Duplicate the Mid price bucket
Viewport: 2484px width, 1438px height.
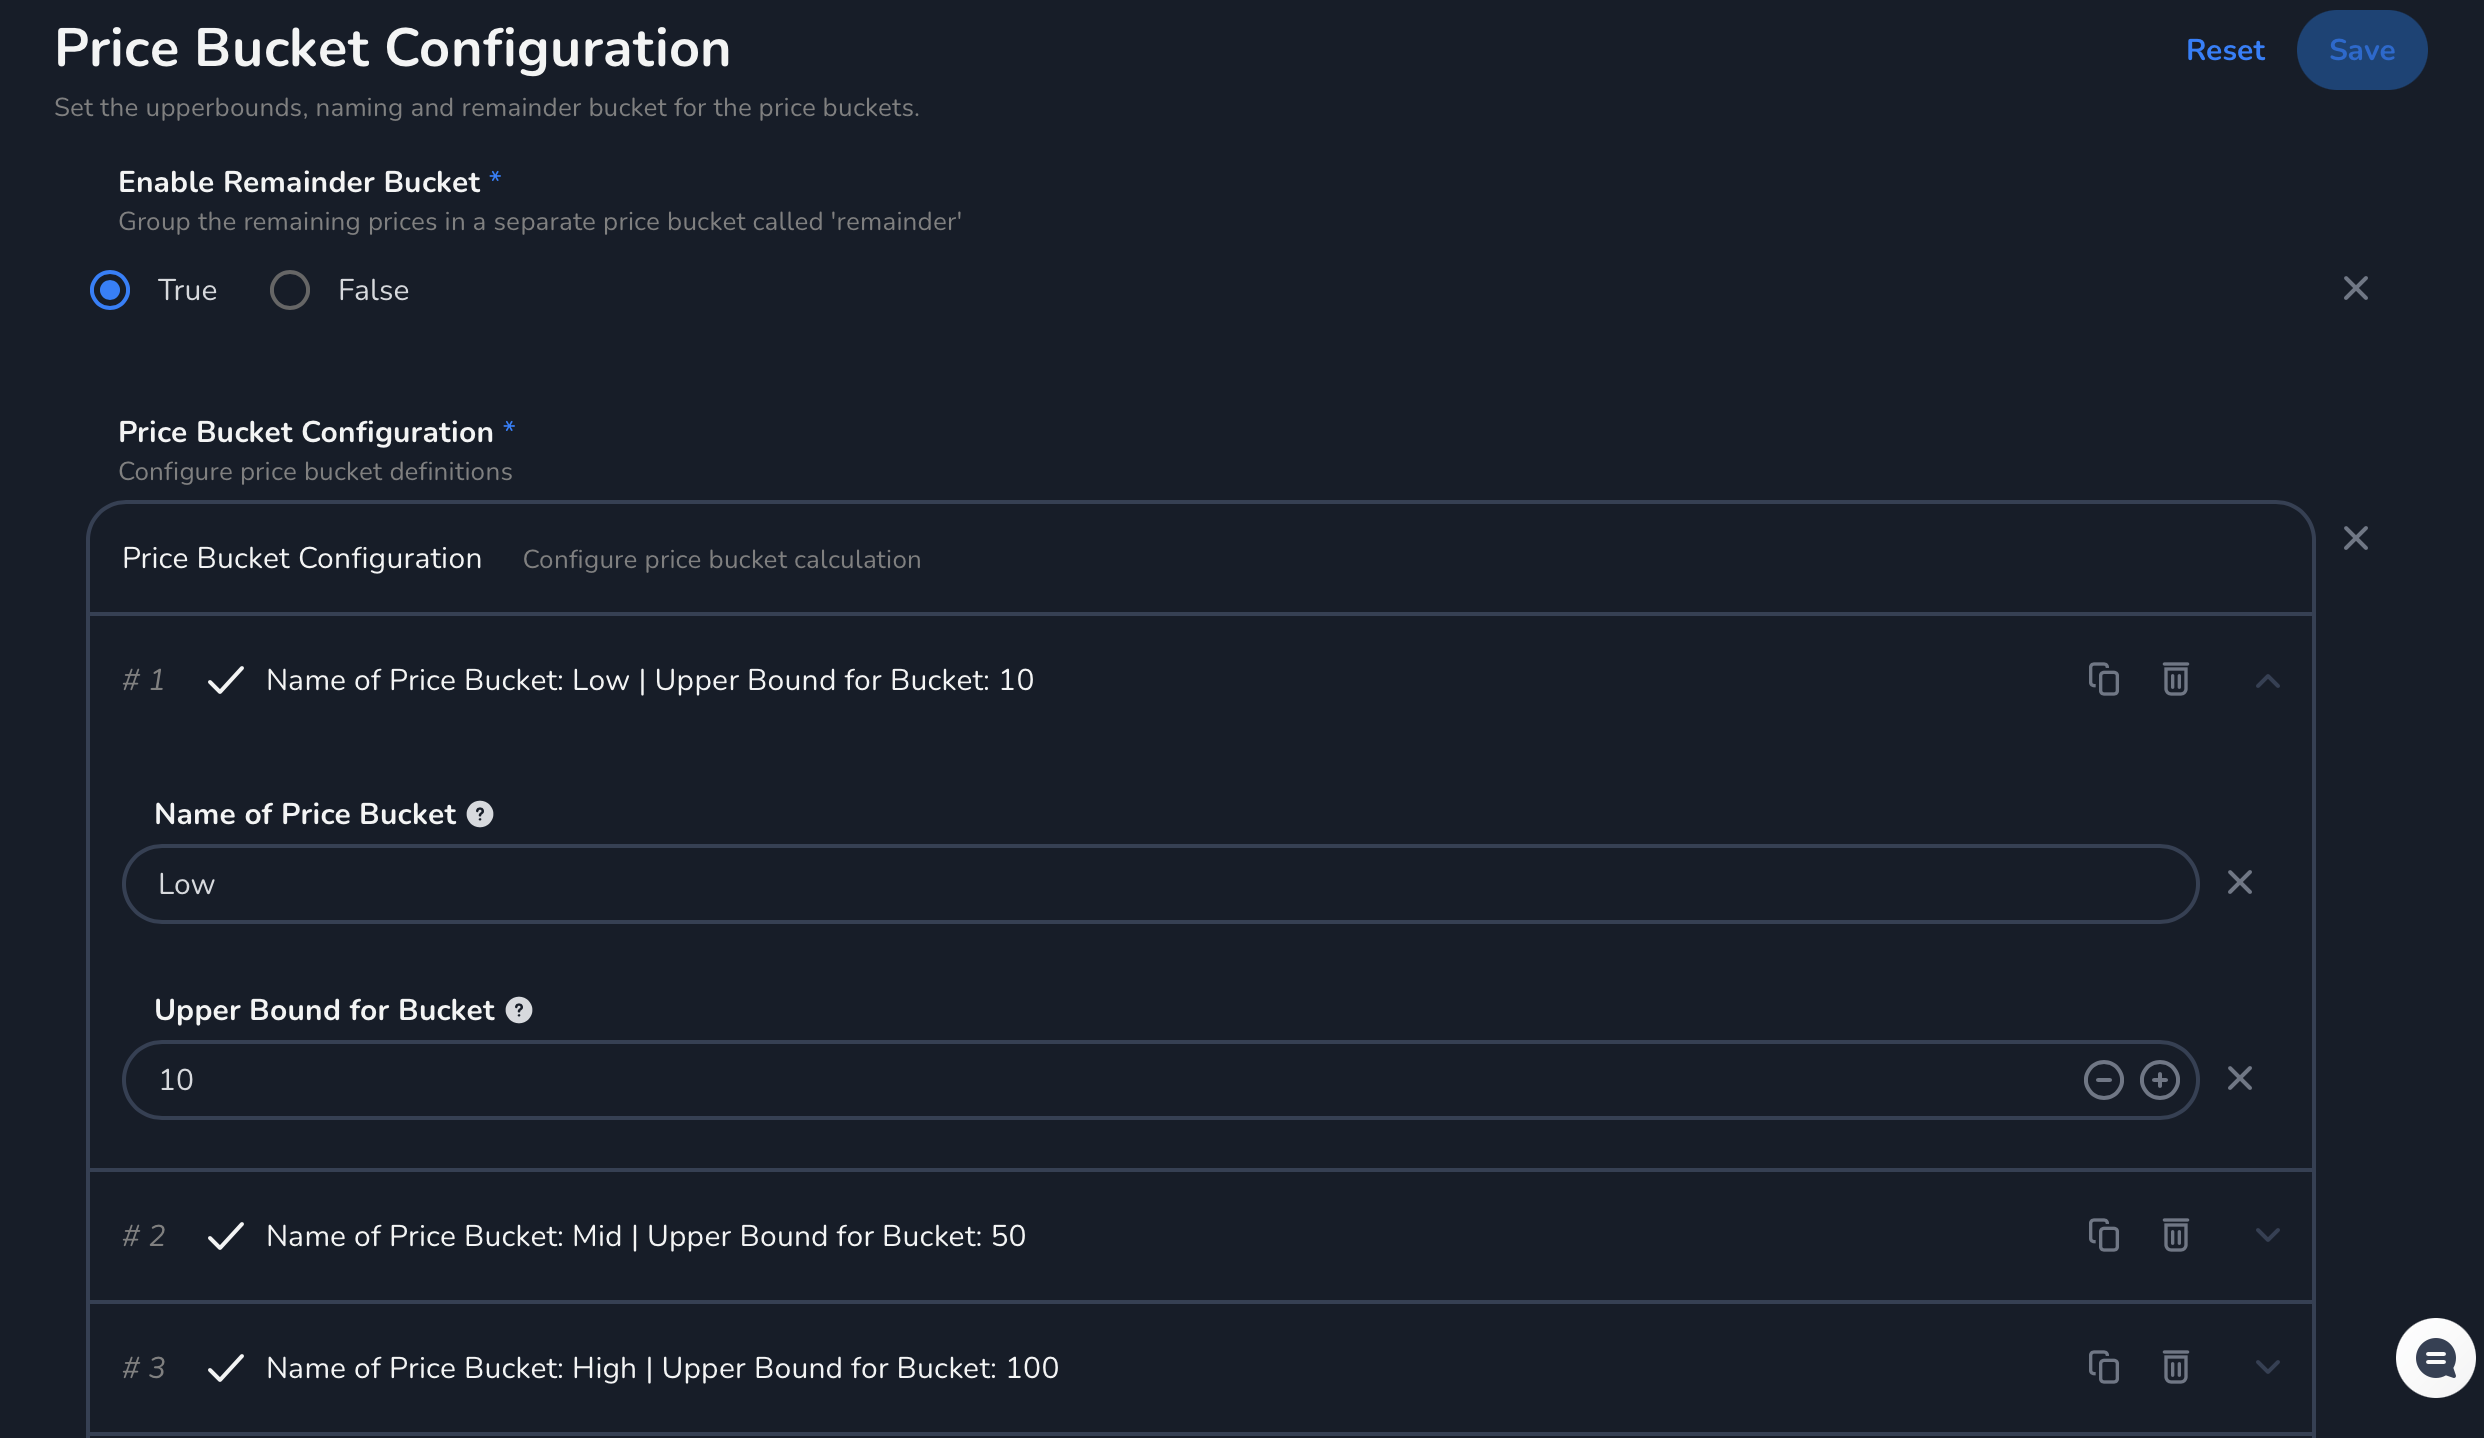[2103, 1236]
